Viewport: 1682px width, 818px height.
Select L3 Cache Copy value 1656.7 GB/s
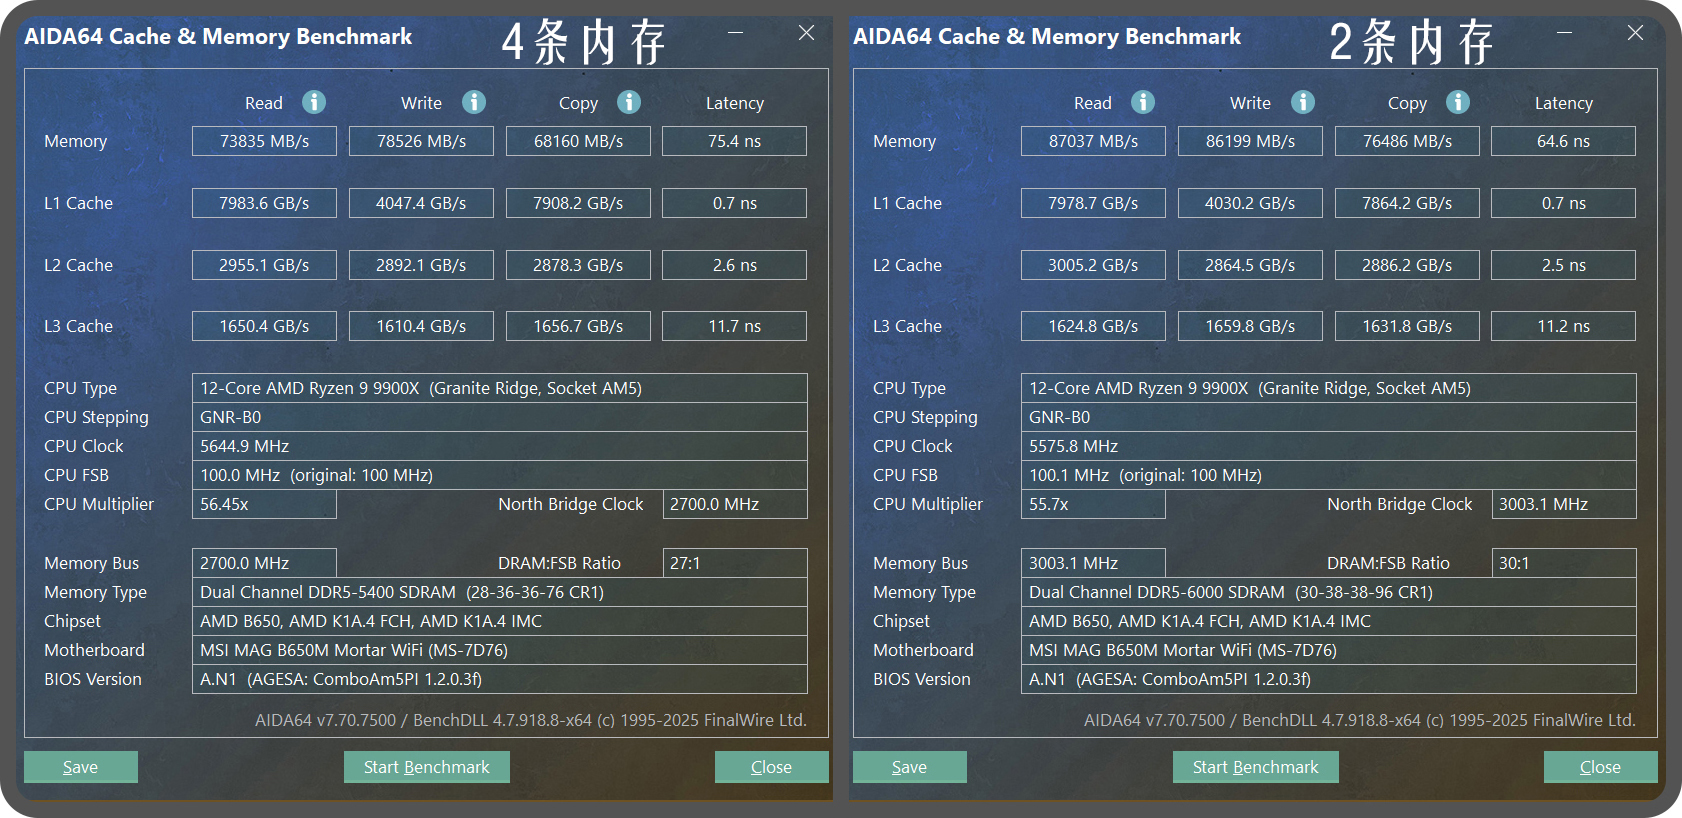pyautogui.click(x=578, y=326)
